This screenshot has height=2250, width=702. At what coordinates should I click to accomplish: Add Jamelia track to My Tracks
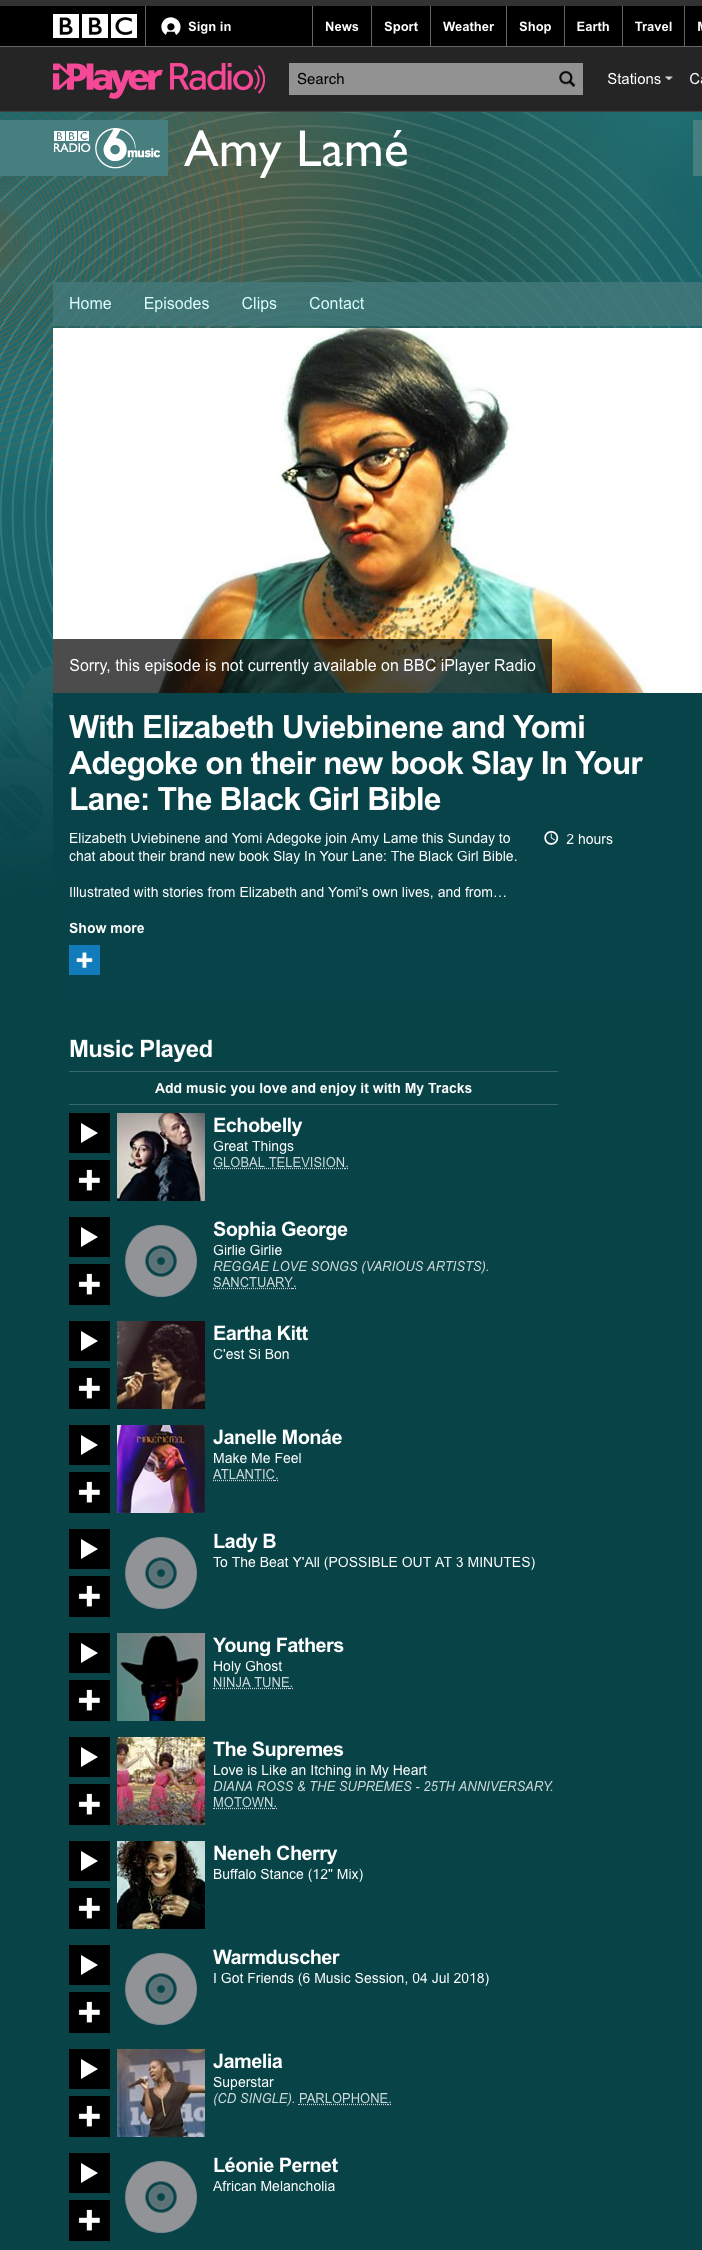coord(89,2116)
